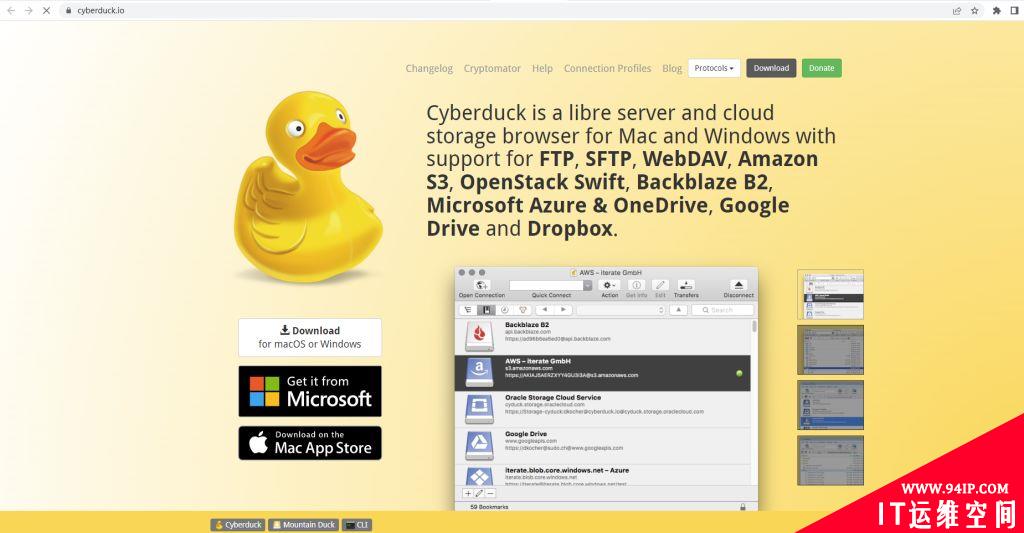
Task: Switch to the browser outline view icon
Action: 468,310
